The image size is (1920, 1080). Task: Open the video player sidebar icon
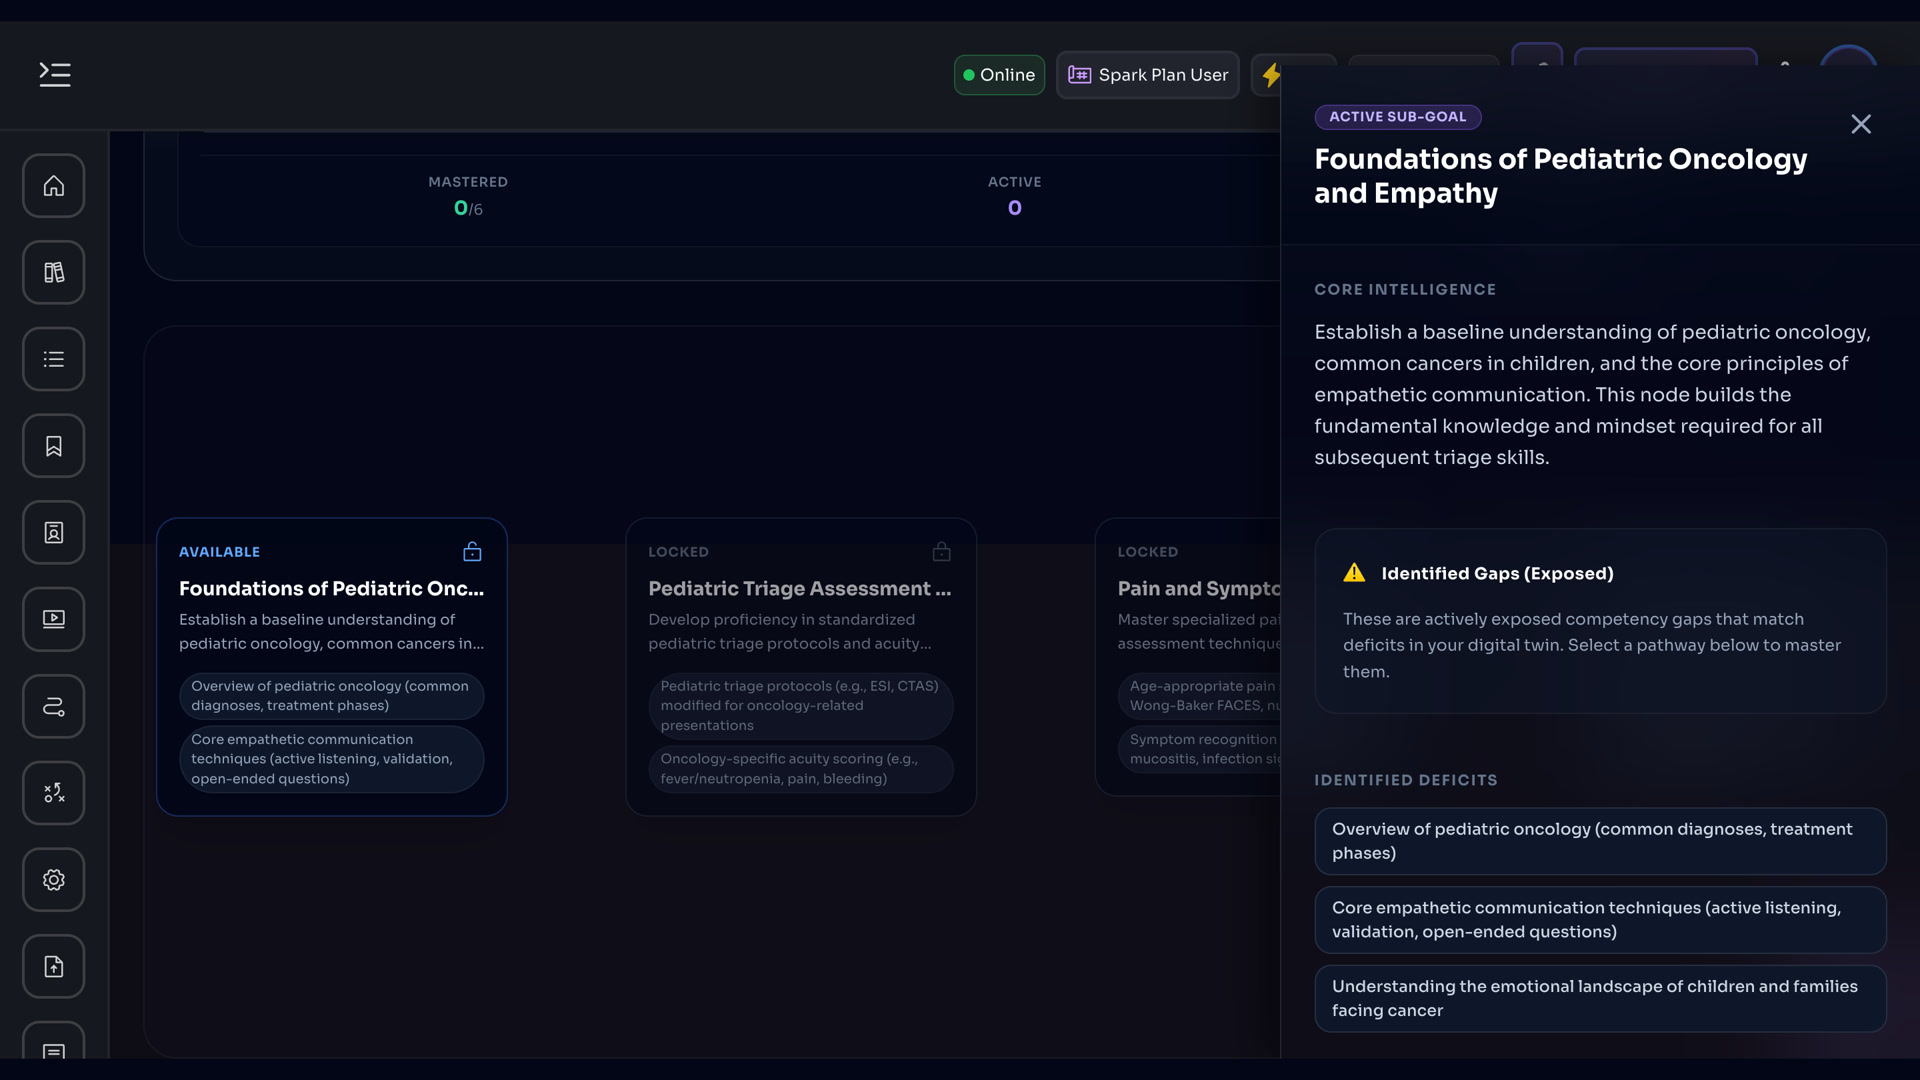[54, 619]
